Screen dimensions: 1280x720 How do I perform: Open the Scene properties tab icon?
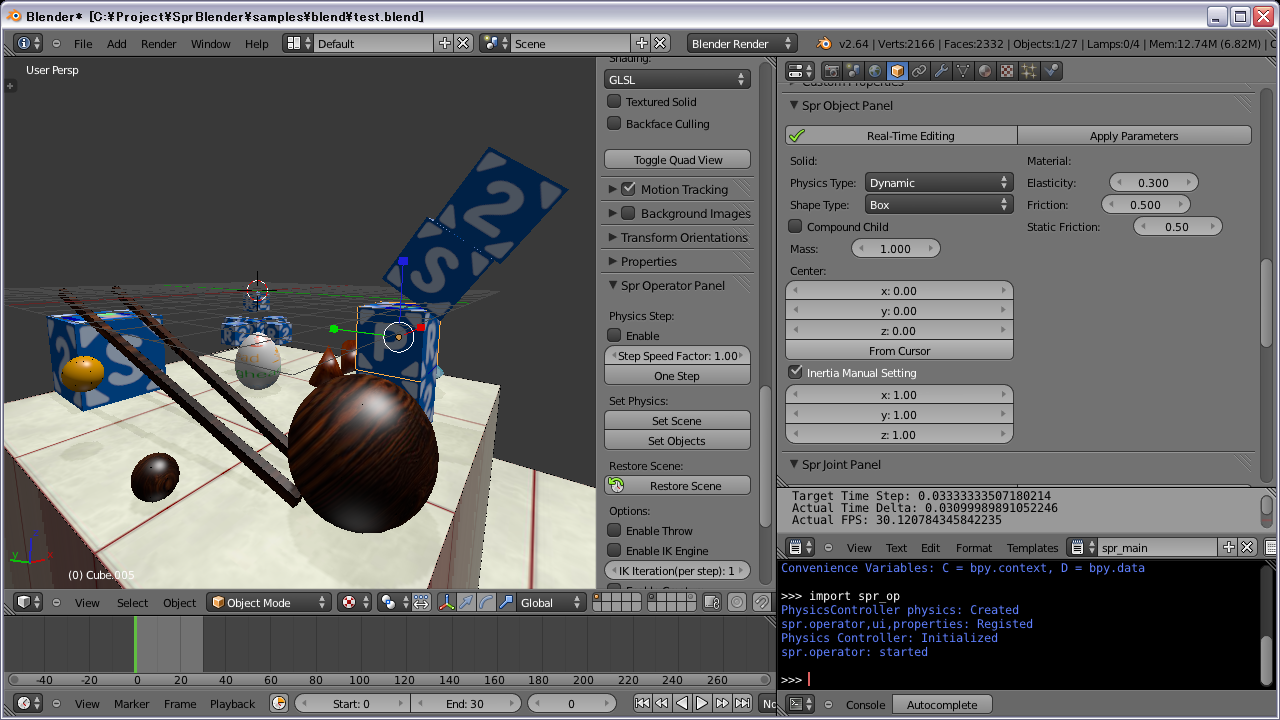[x=853, y=71]
